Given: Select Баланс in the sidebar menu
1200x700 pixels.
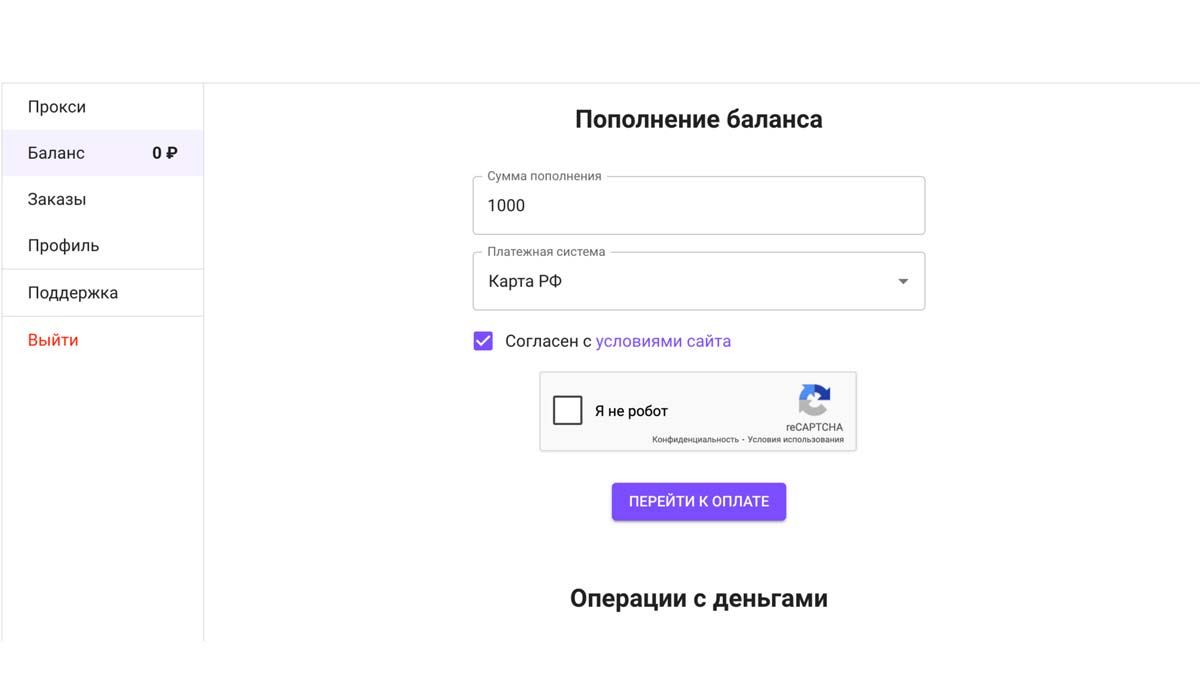Looking at the screenshot, I should tap(56, 153).
